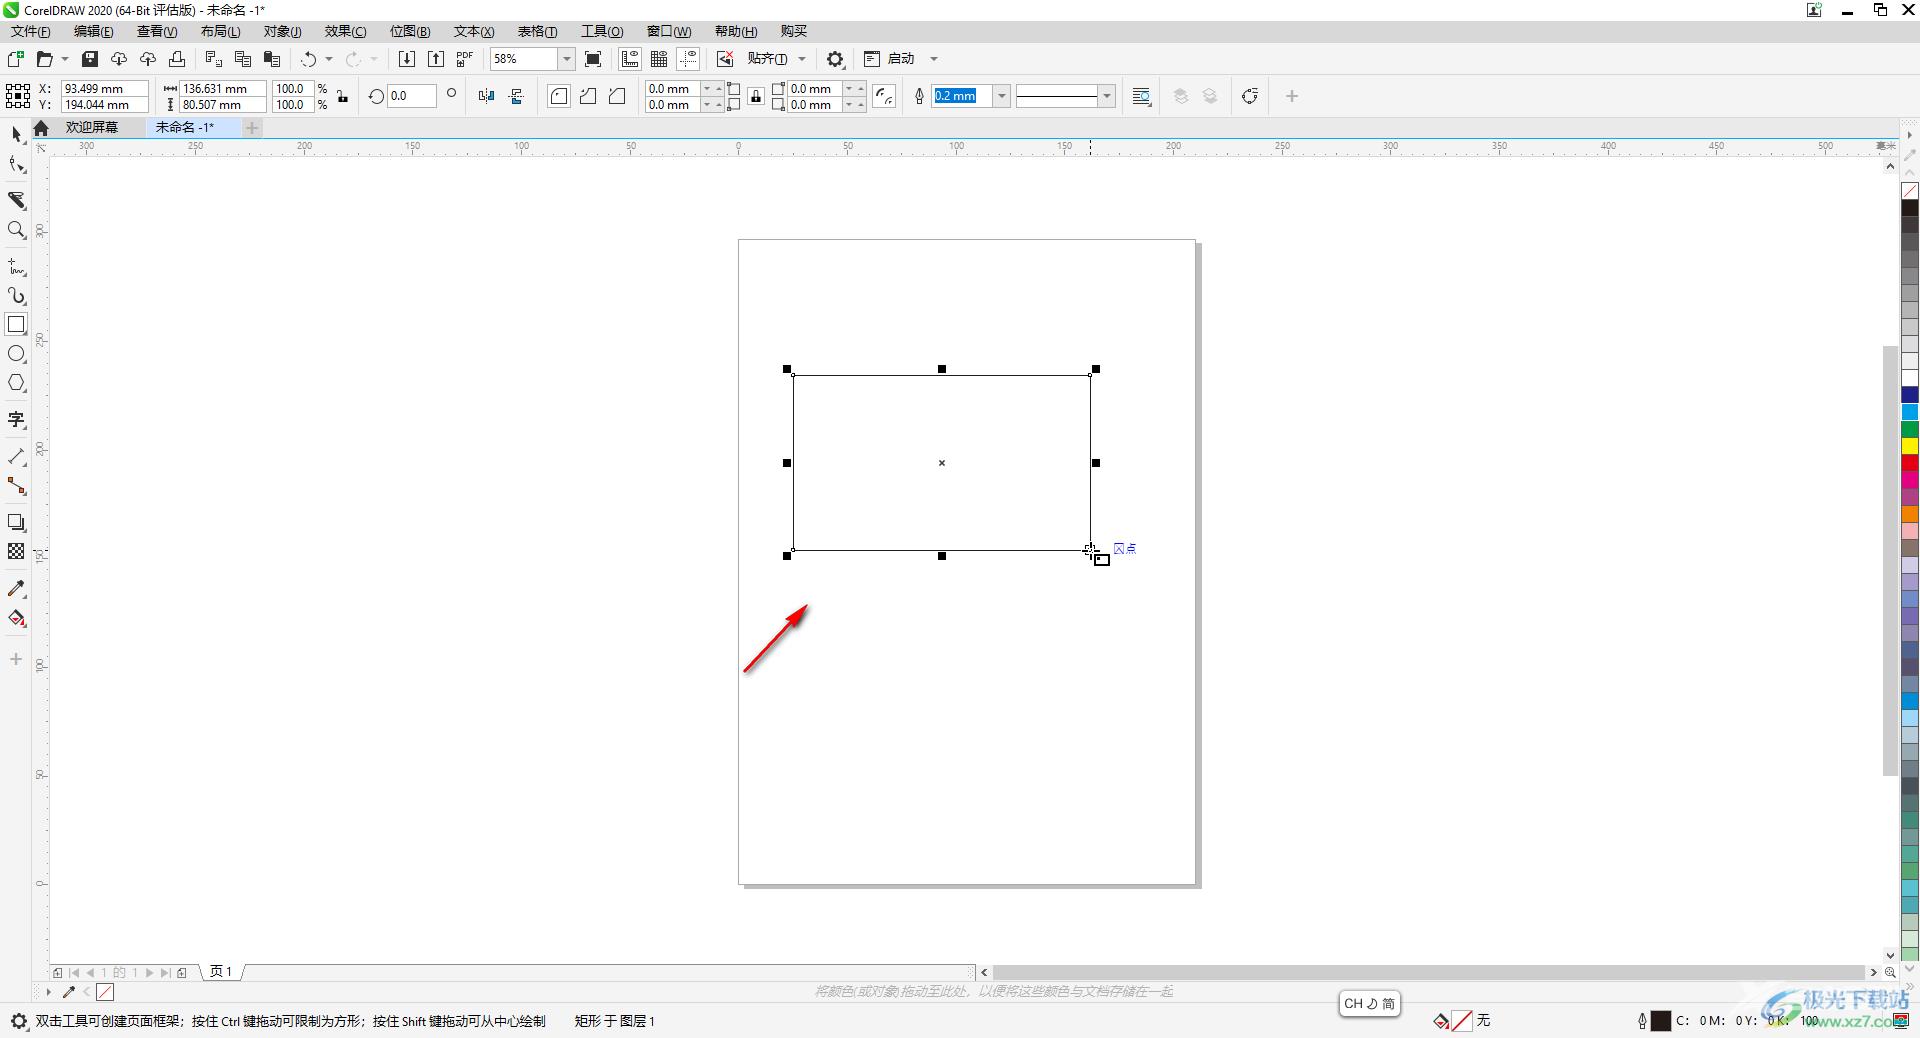Toggle relative corner scaling button

884,96
